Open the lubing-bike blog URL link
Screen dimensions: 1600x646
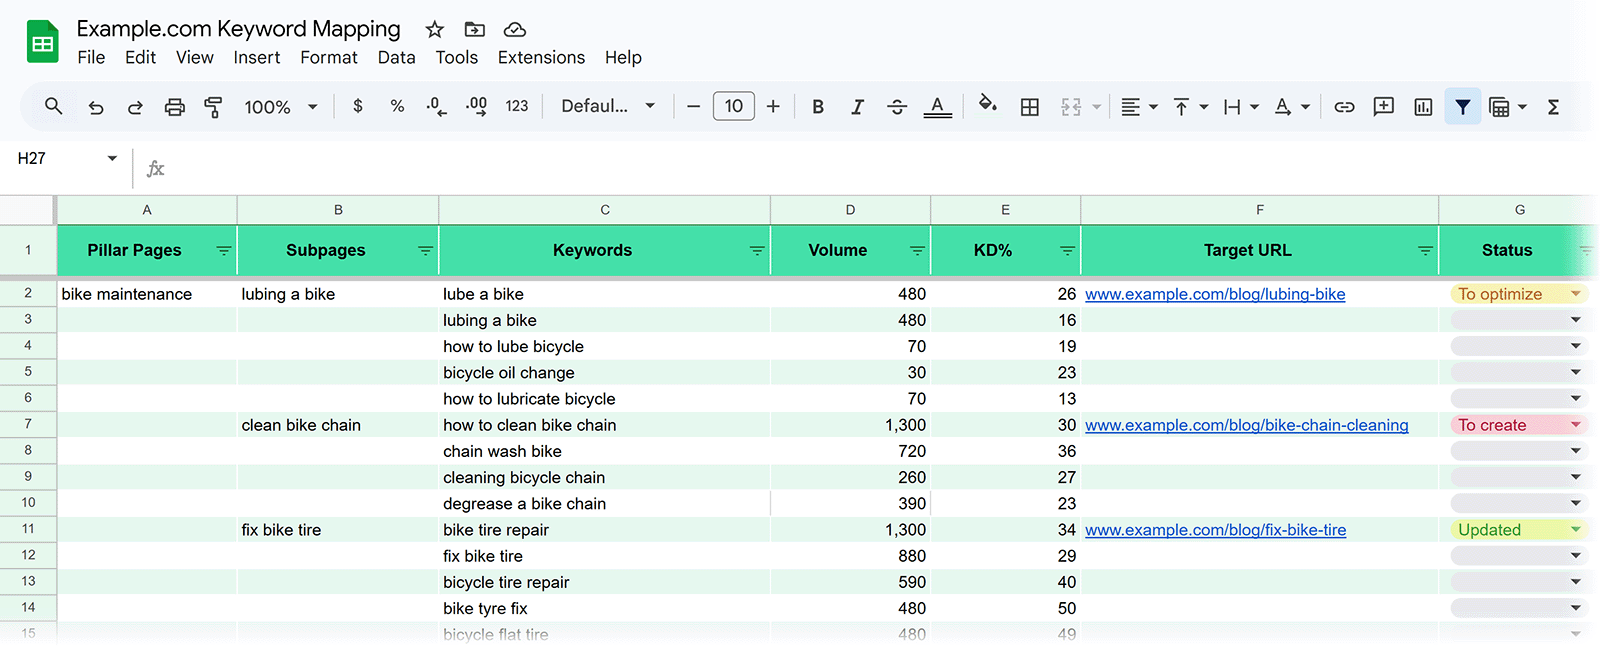click(x=1215, y=294)
